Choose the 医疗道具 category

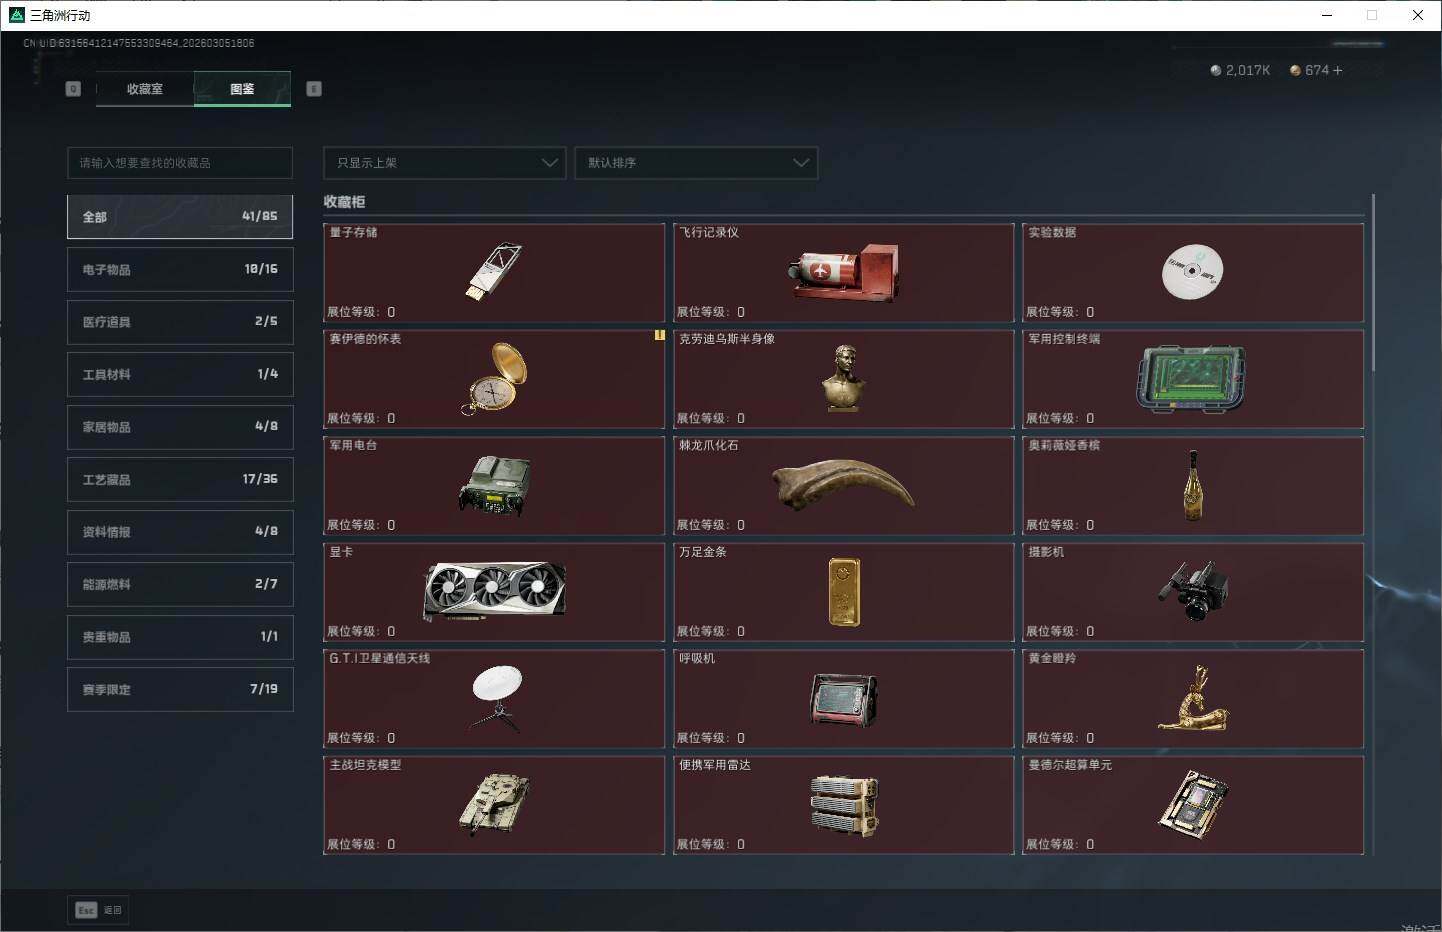pos(180,322)
